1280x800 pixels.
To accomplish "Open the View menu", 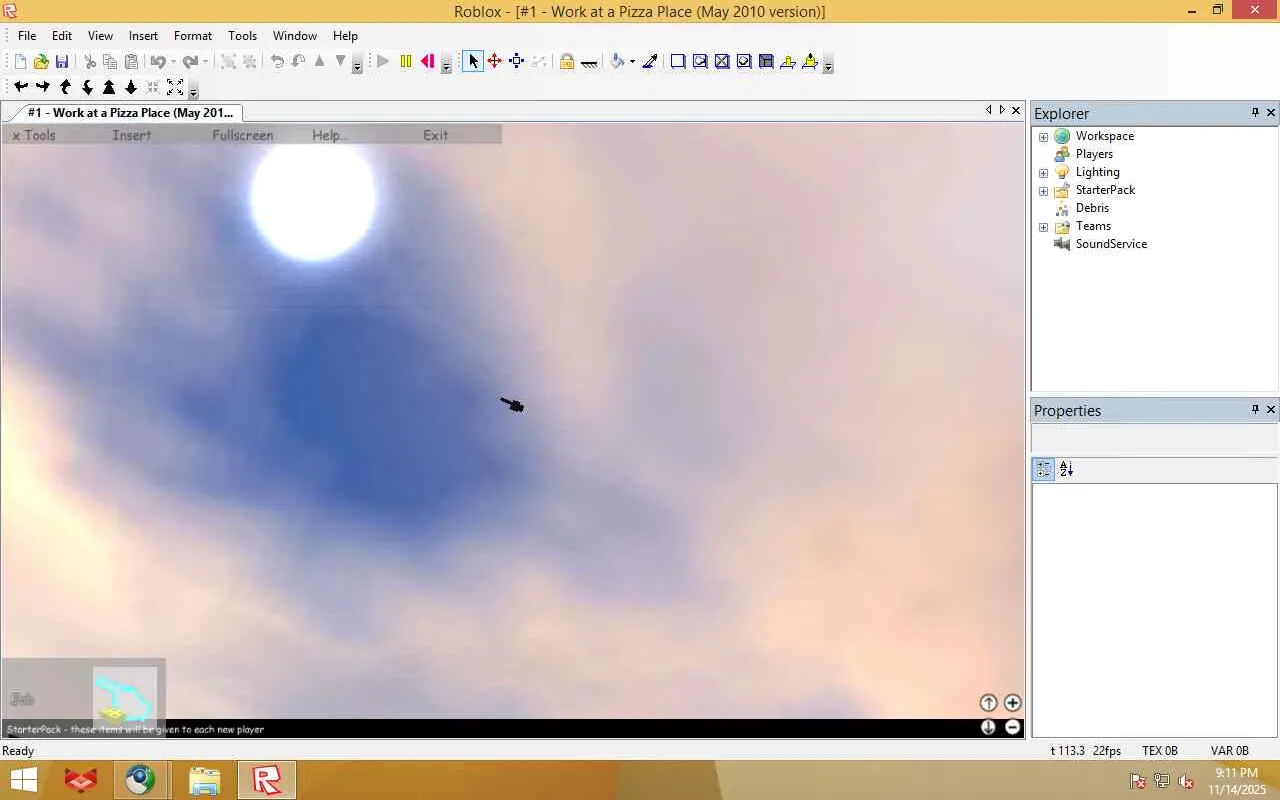I will [100, 36].
